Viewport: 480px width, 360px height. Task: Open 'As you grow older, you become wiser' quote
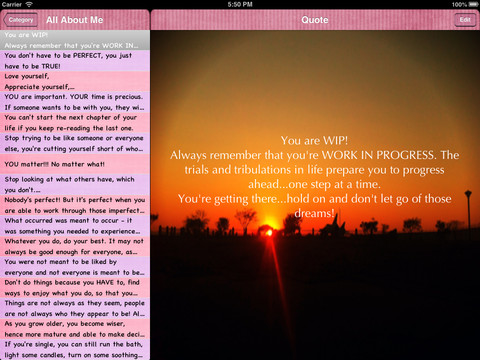75,329
